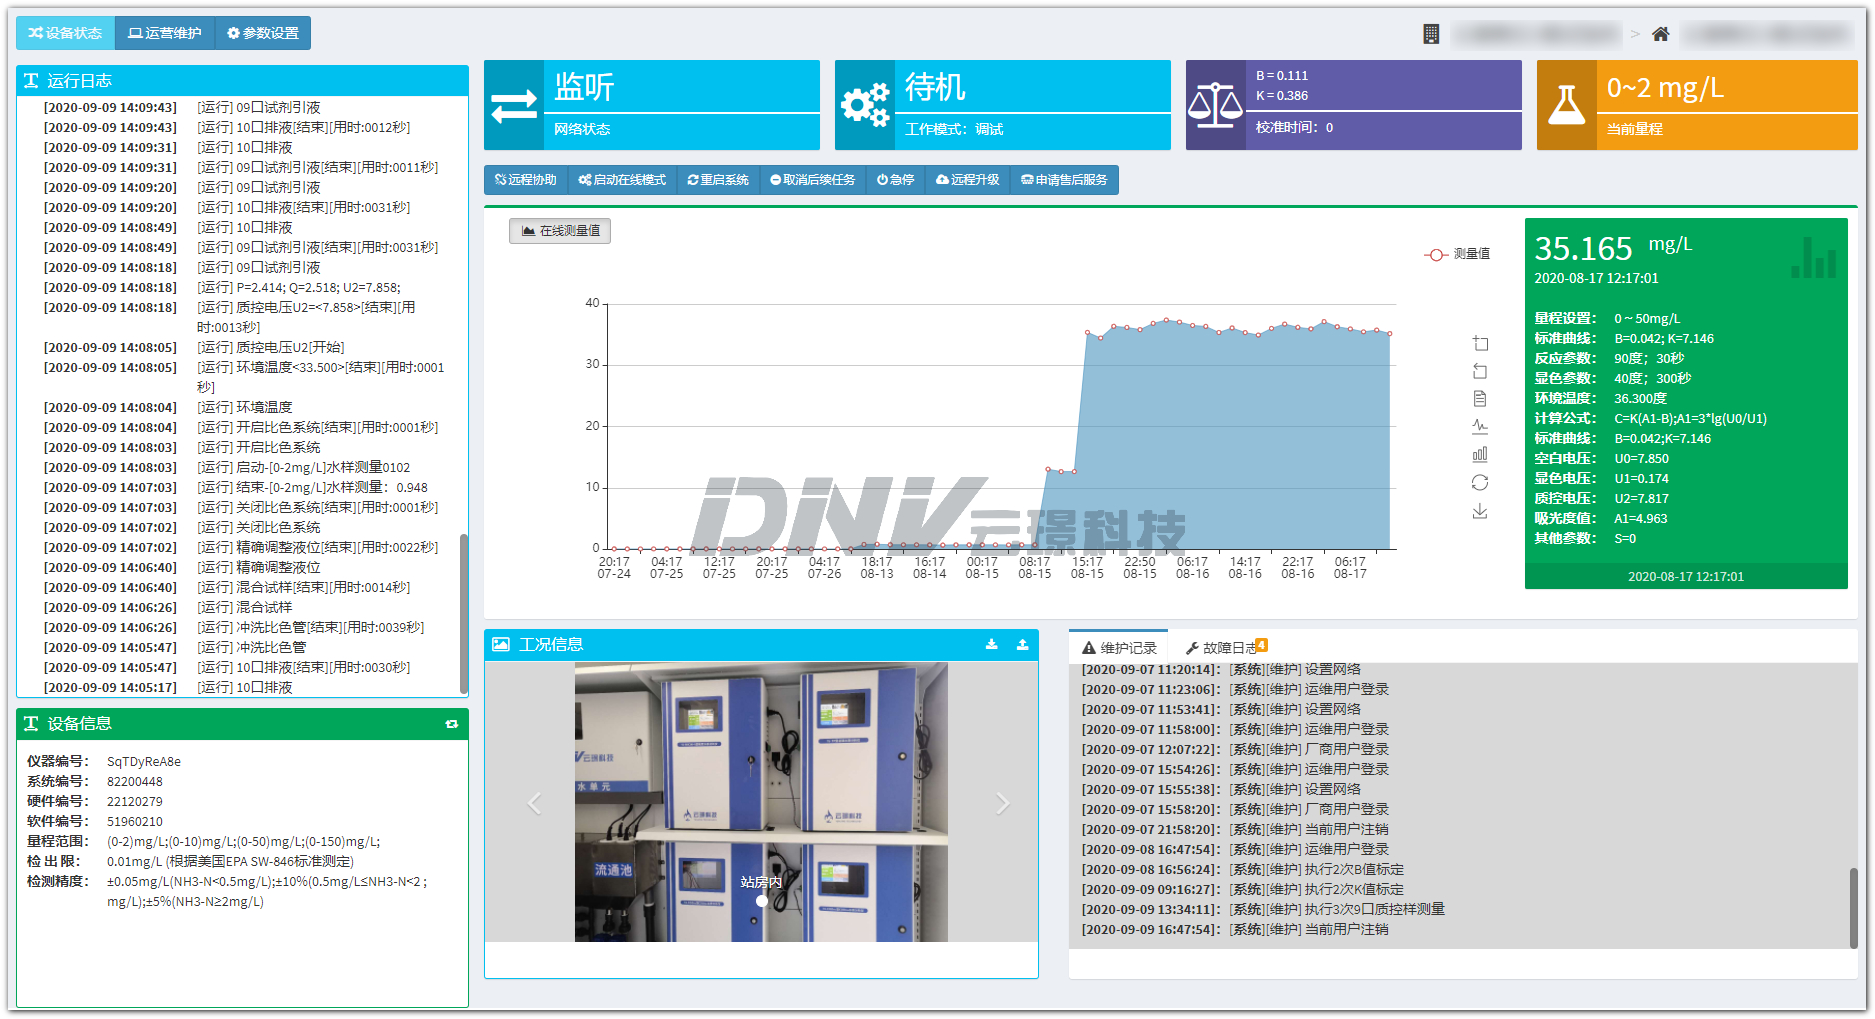Switch chart to bar type icon
This screenshot has height=1019, width=1875.
(x=1480, y=454)
